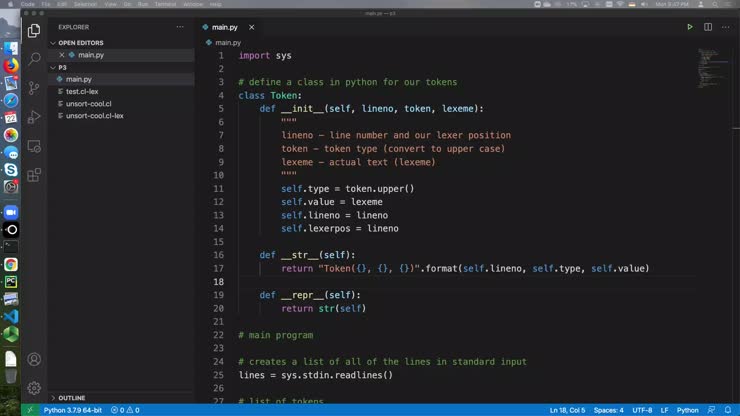740x416 pixels.
Task: Close the main.py editor tab
Action: [x=252, y=27]
